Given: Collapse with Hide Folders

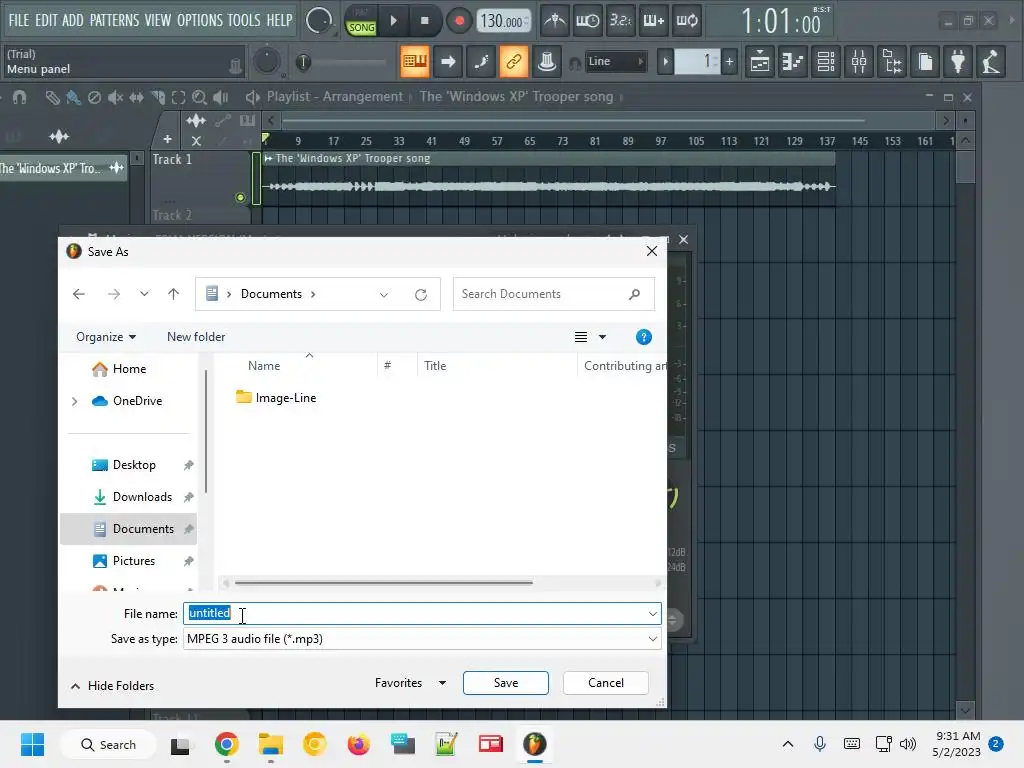Looking at the screenshot, I should pos(112,686).
